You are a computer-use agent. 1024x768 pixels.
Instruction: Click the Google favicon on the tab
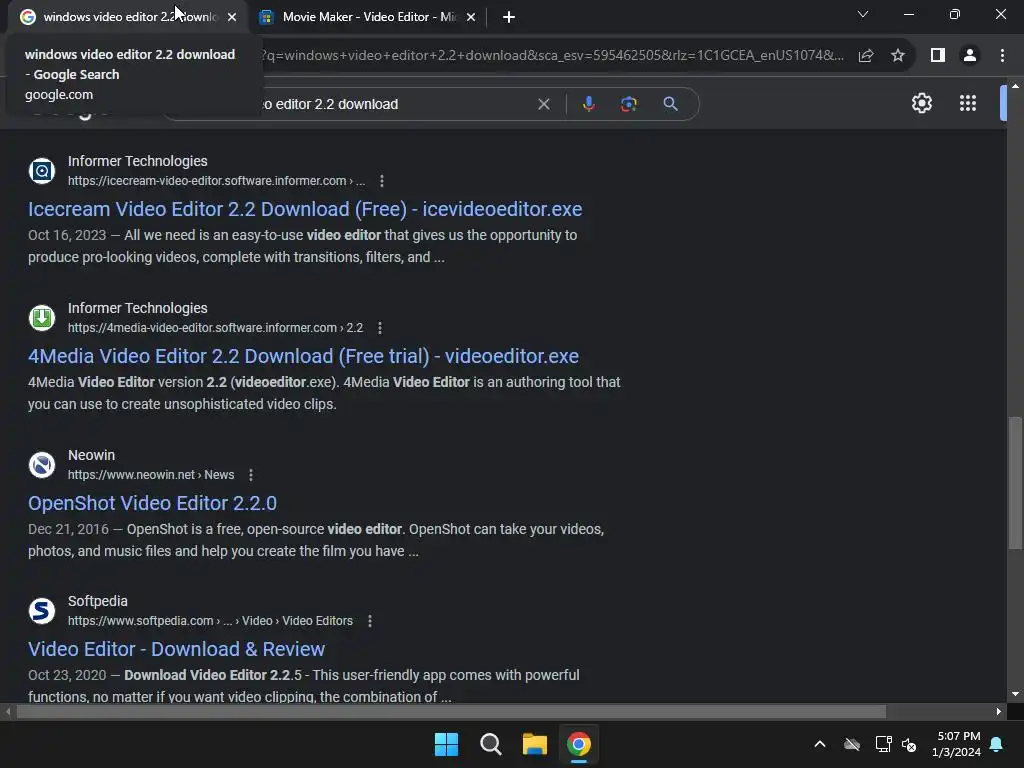pos(27,17)
